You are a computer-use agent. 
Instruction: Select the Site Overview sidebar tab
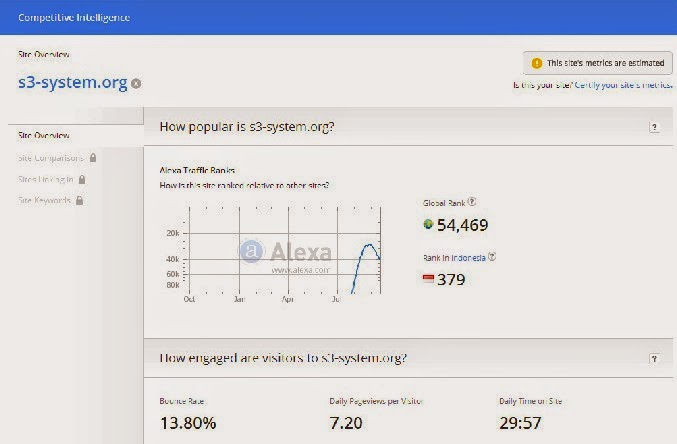(44, 135)
